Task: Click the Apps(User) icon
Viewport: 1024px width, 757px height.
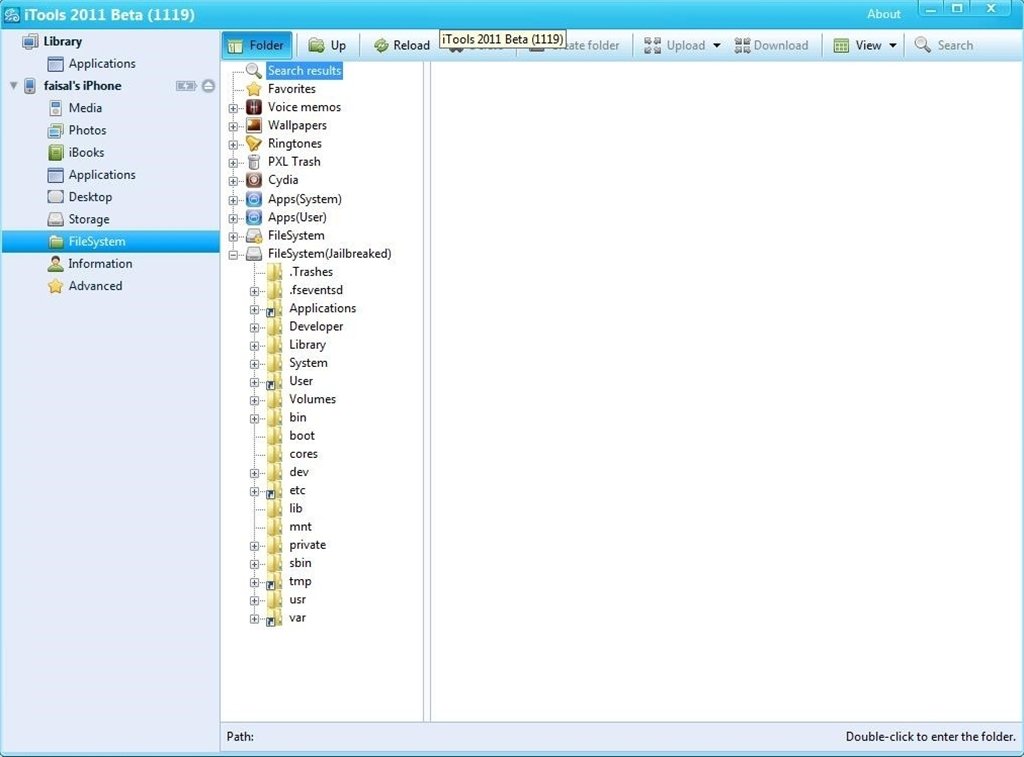Action: pos(254,217)
